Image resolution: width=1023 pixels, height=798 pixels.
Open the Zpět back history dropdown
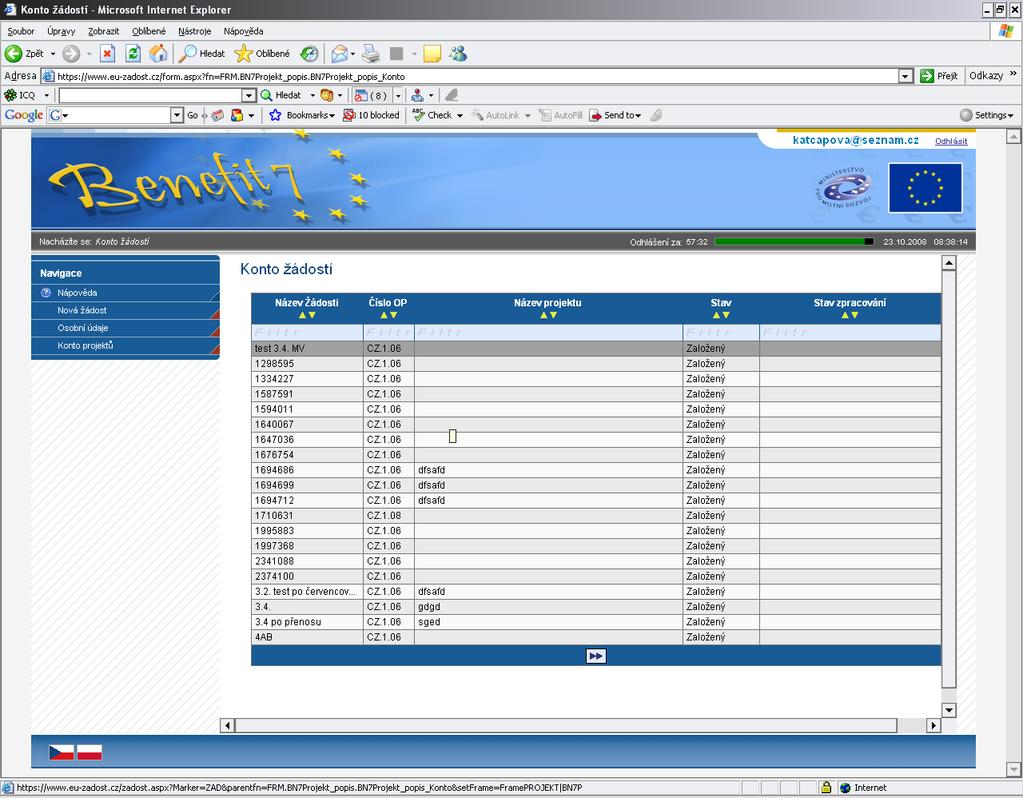(53, 54)
